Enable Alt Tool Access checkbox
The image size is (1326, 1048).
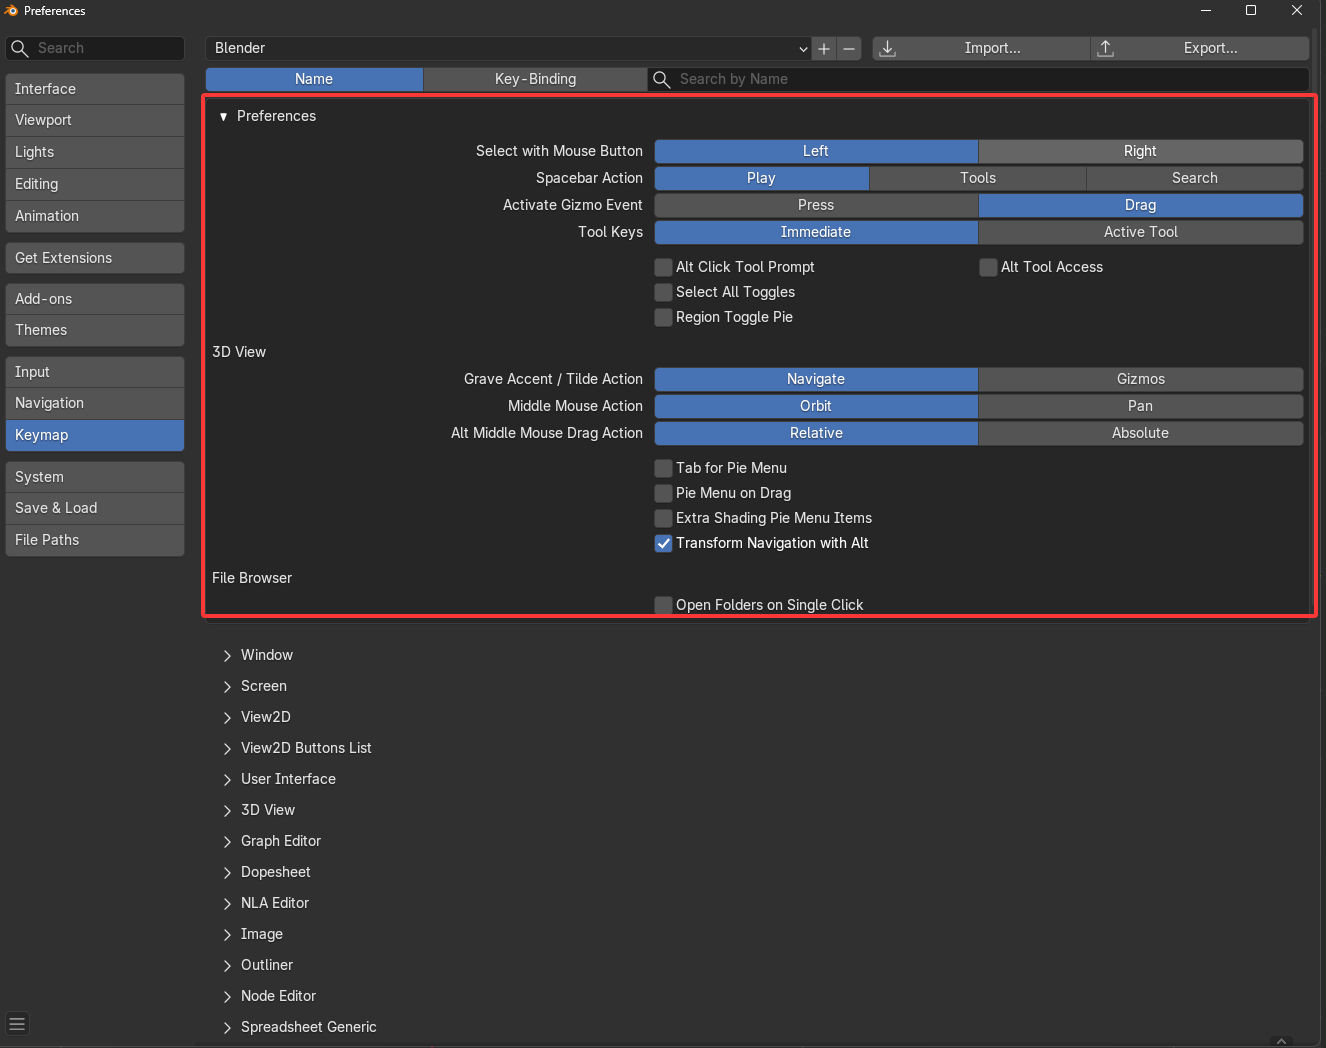pyautogui.click(x=988, y=267)
